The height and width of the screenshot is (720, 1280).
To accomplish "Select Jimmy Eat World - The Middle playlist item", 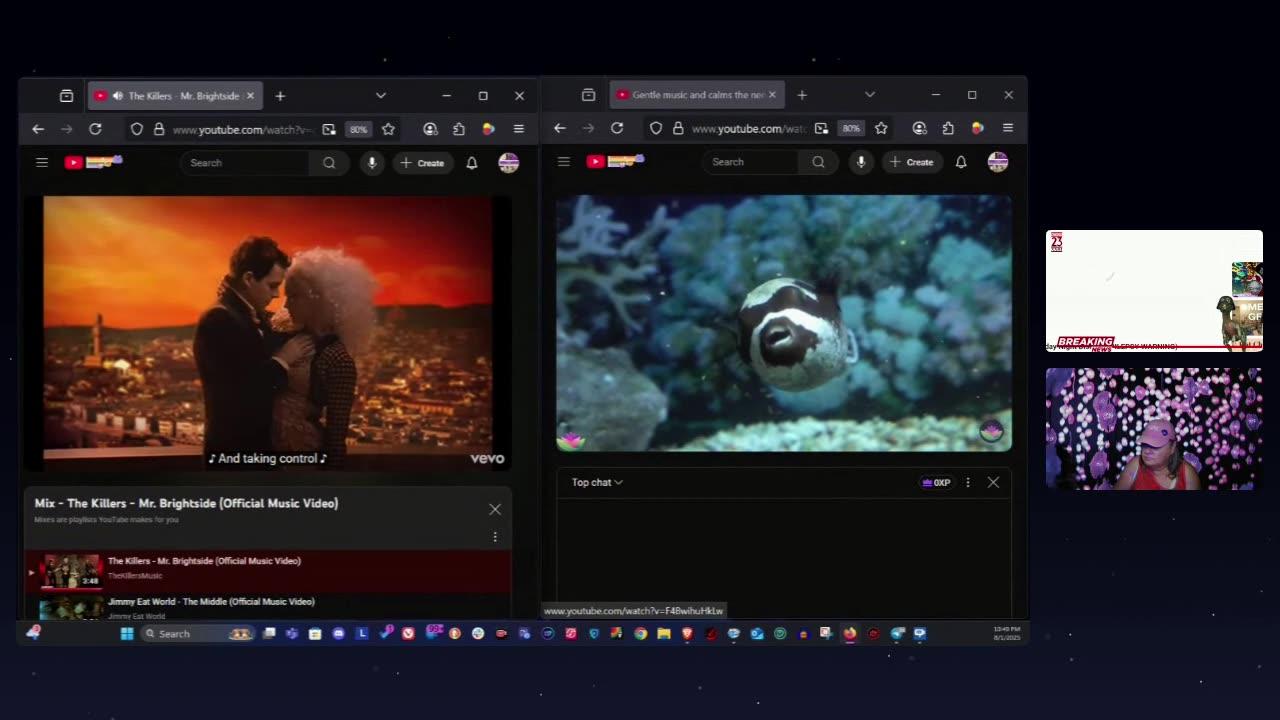I will tap(268, 607).
